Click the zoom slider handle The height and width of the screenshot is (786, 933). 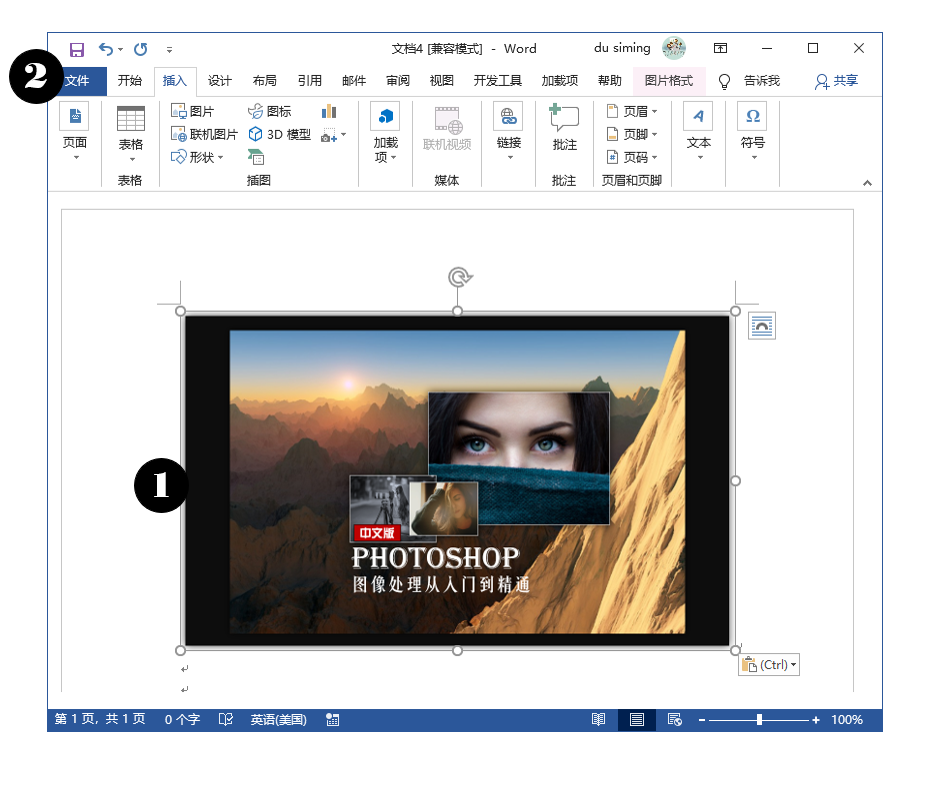tap(759, 719)
